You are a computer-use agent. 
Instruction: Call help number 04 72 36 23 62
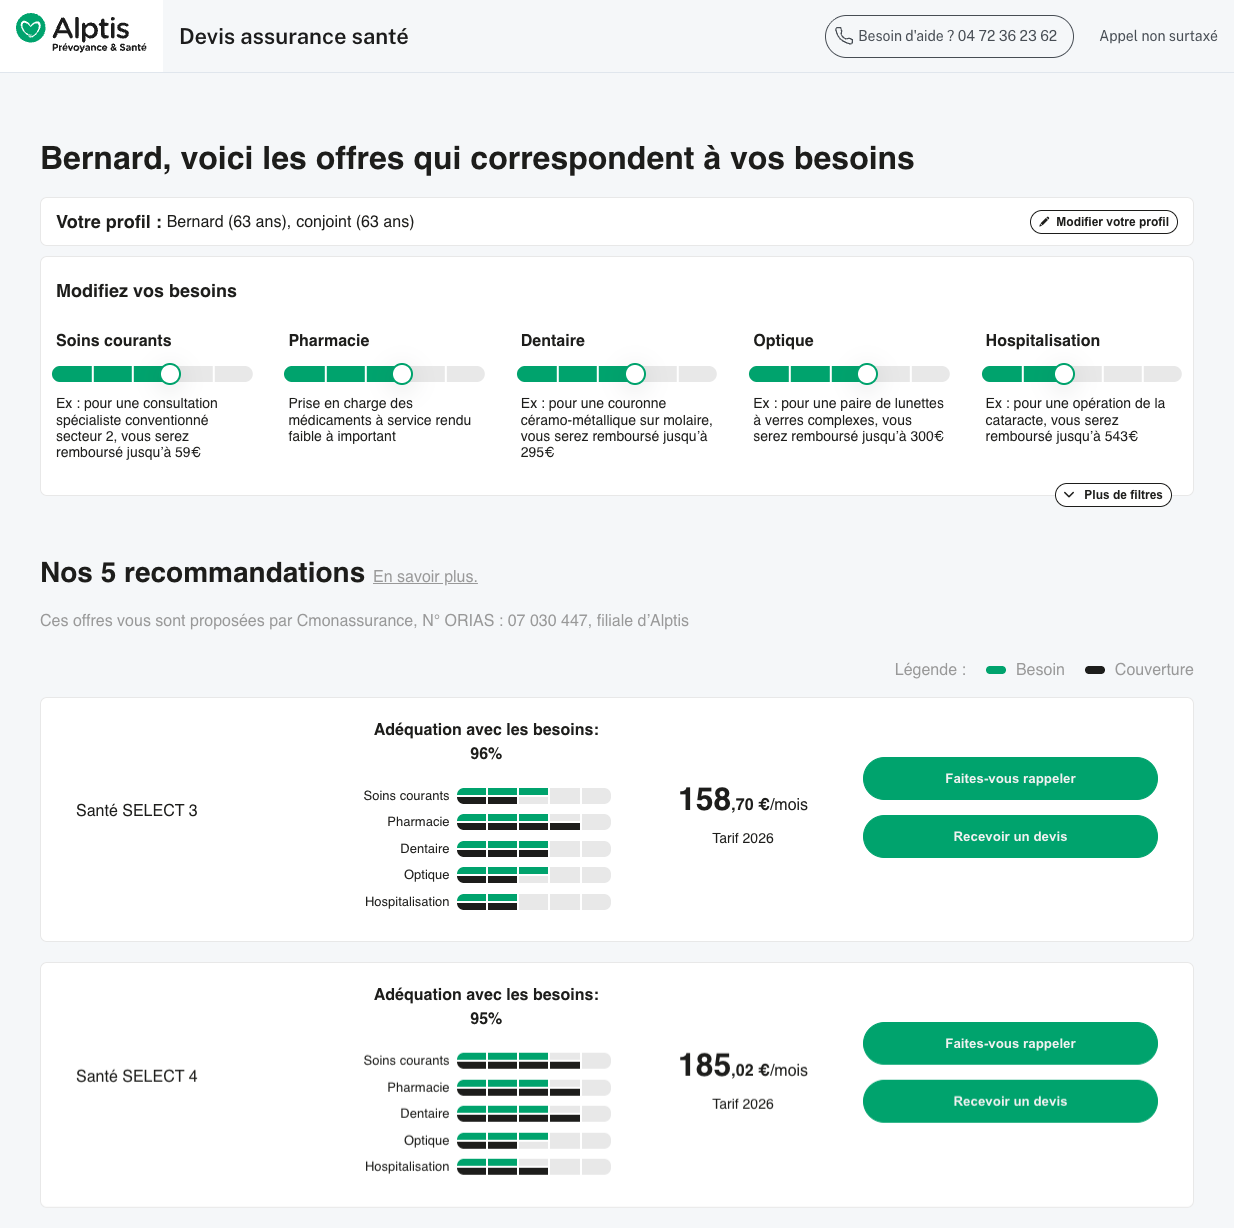click(x=949, y=36)
